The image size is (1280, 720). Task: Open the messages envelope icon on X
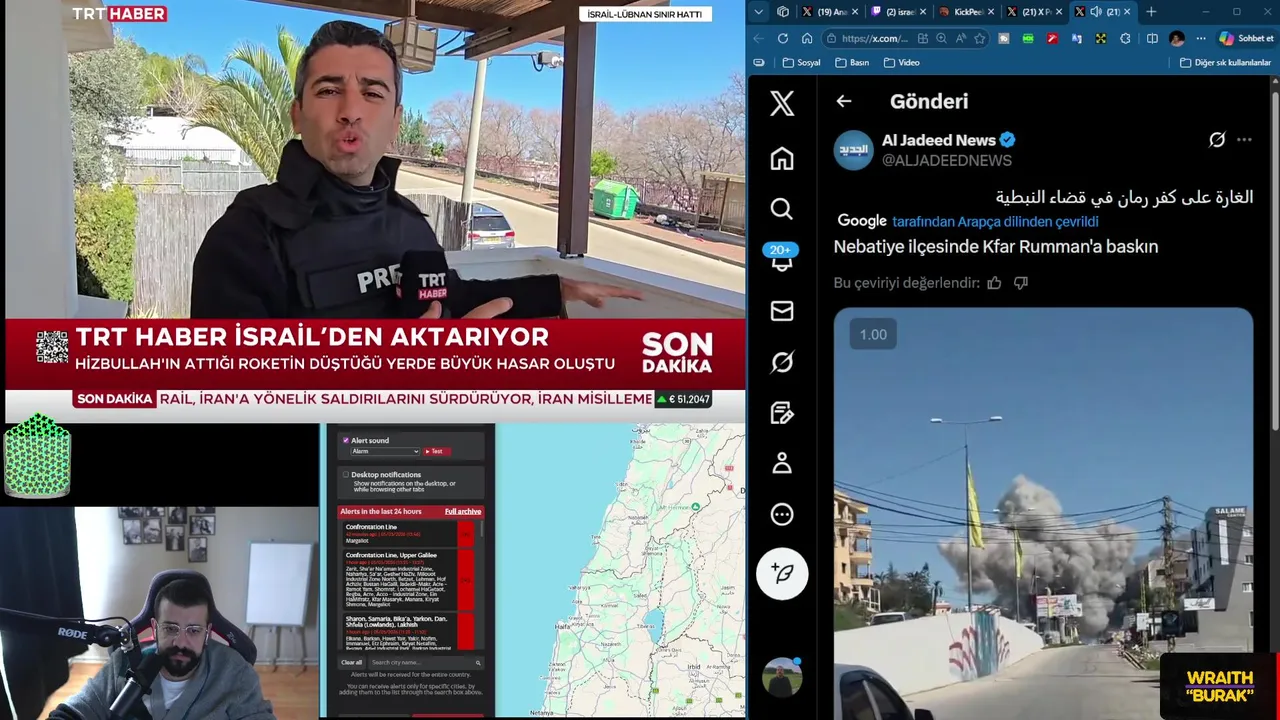pyautogui.click(x=782, y=311)
